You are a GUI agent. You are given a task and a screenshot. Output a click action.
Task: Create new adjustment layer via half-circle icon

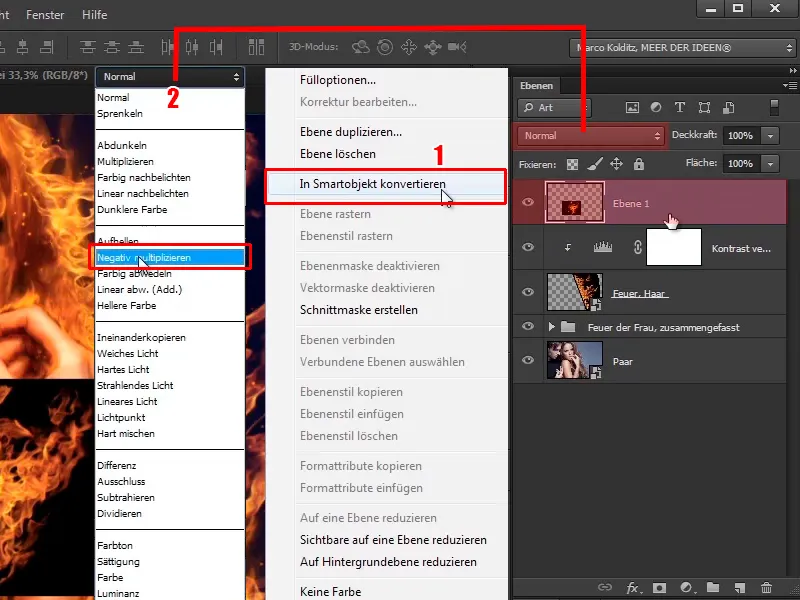point(687,588)
